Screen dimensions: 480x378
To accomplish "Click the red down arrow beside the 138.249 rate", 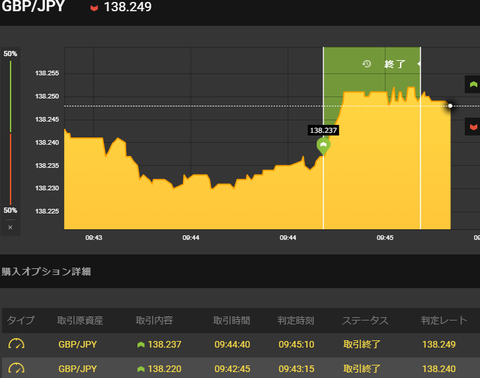I will pos(94,8).
